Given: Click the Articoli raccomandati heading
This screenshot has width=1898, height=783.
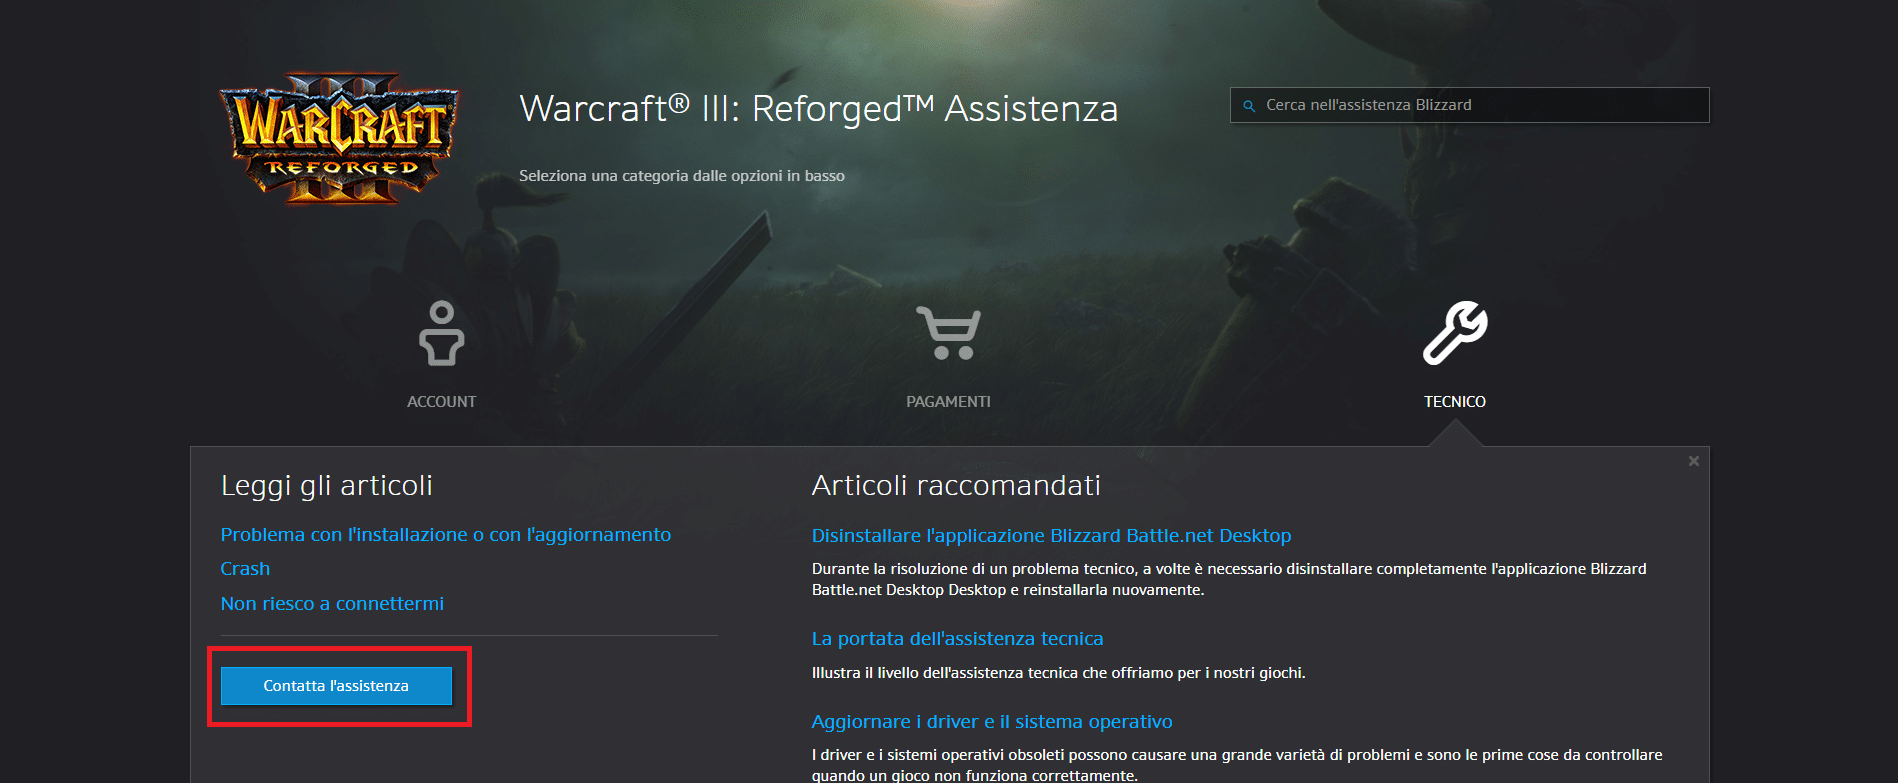Looking at the screenshot, I should click(956, 486).
